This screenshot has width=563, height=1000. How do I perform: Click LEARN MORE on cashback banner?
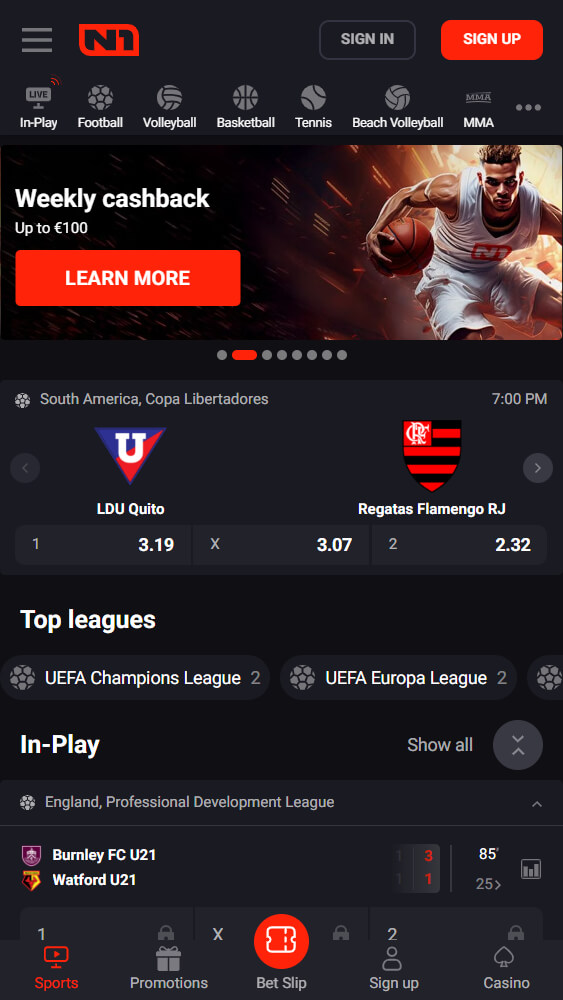pyautogui.click(x=128, y=278)
